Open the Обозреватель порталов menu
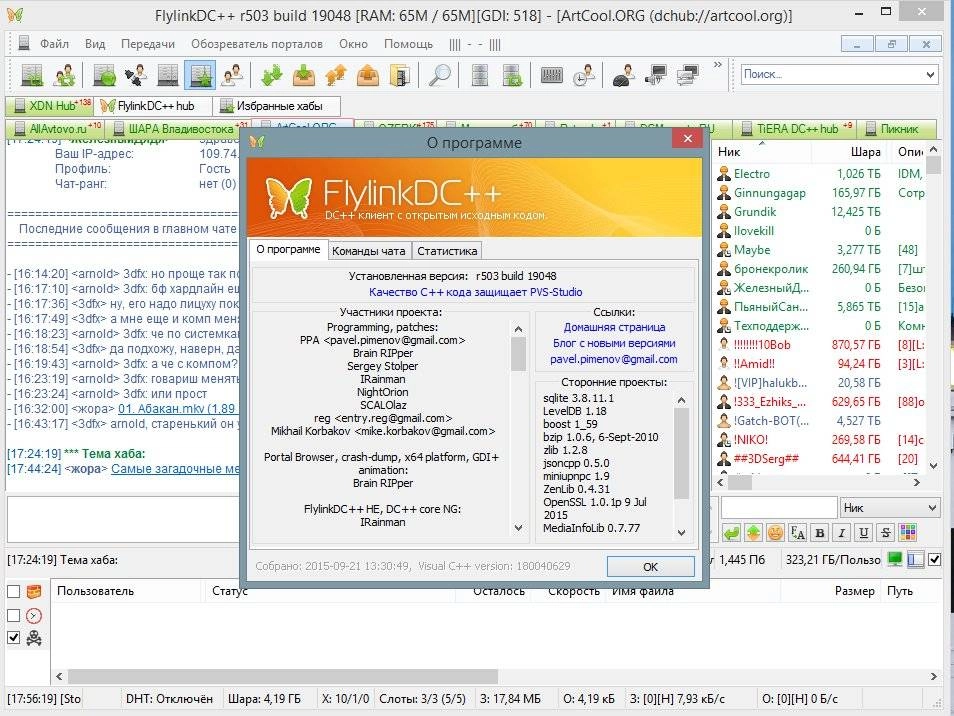The width and height of the screenshot is (954, 716). 257,44
